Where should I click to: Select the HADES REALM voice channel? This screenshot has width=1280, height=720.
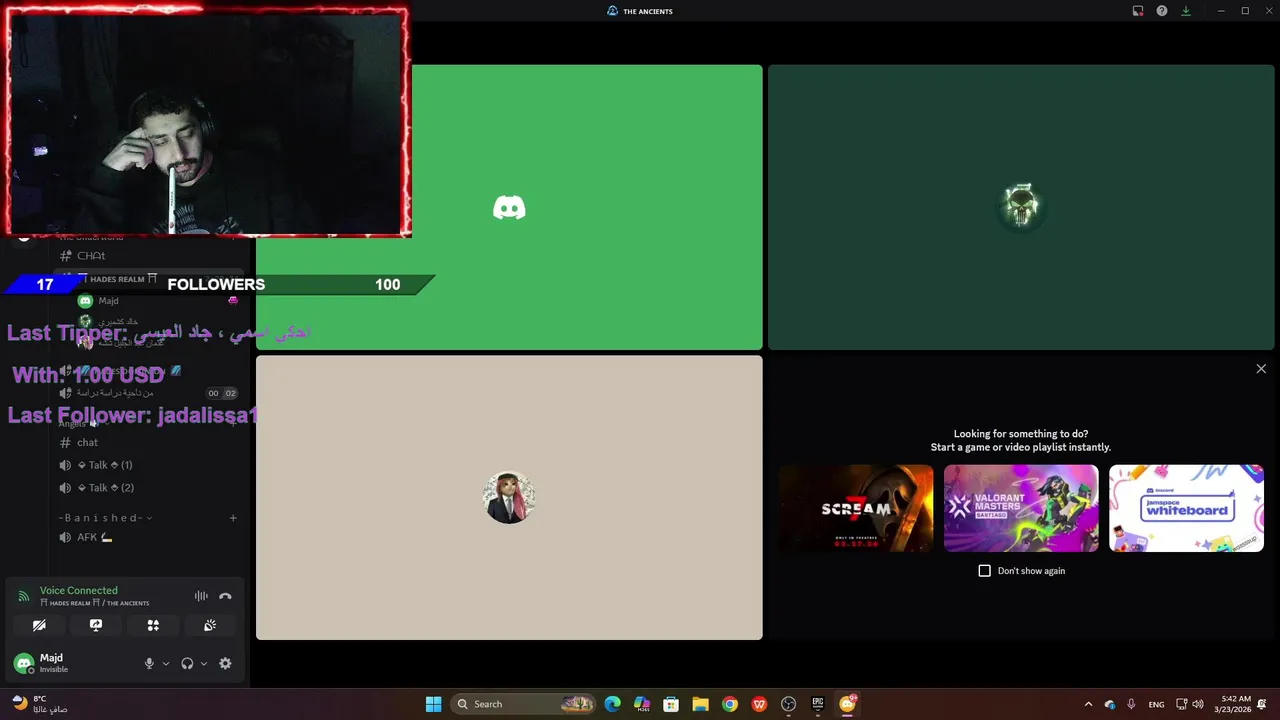coord(118,279)
